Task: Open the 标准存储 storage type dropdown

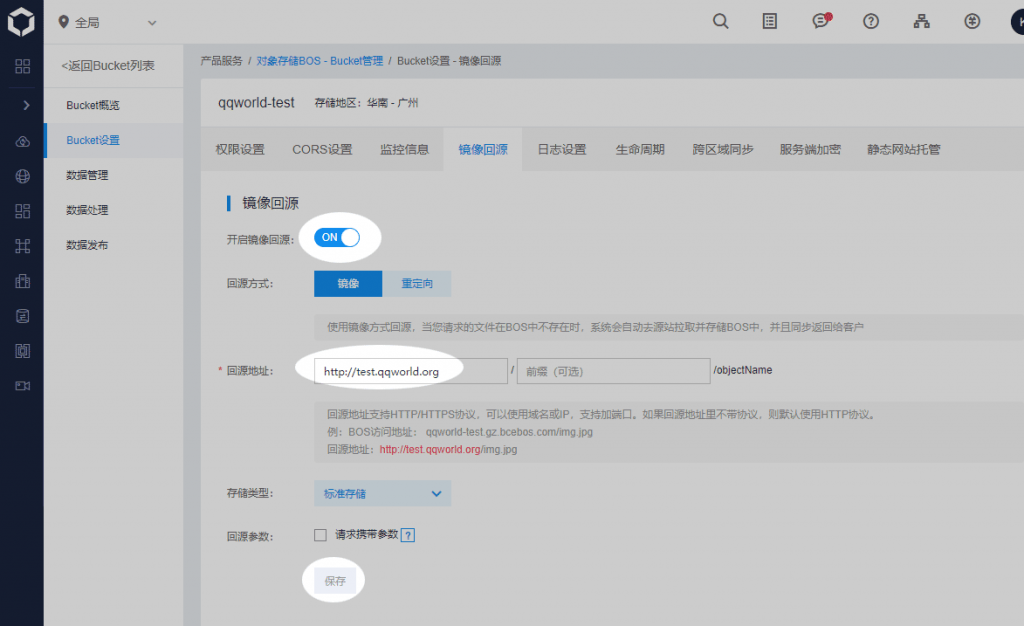Action: click(x=382, y=493)
